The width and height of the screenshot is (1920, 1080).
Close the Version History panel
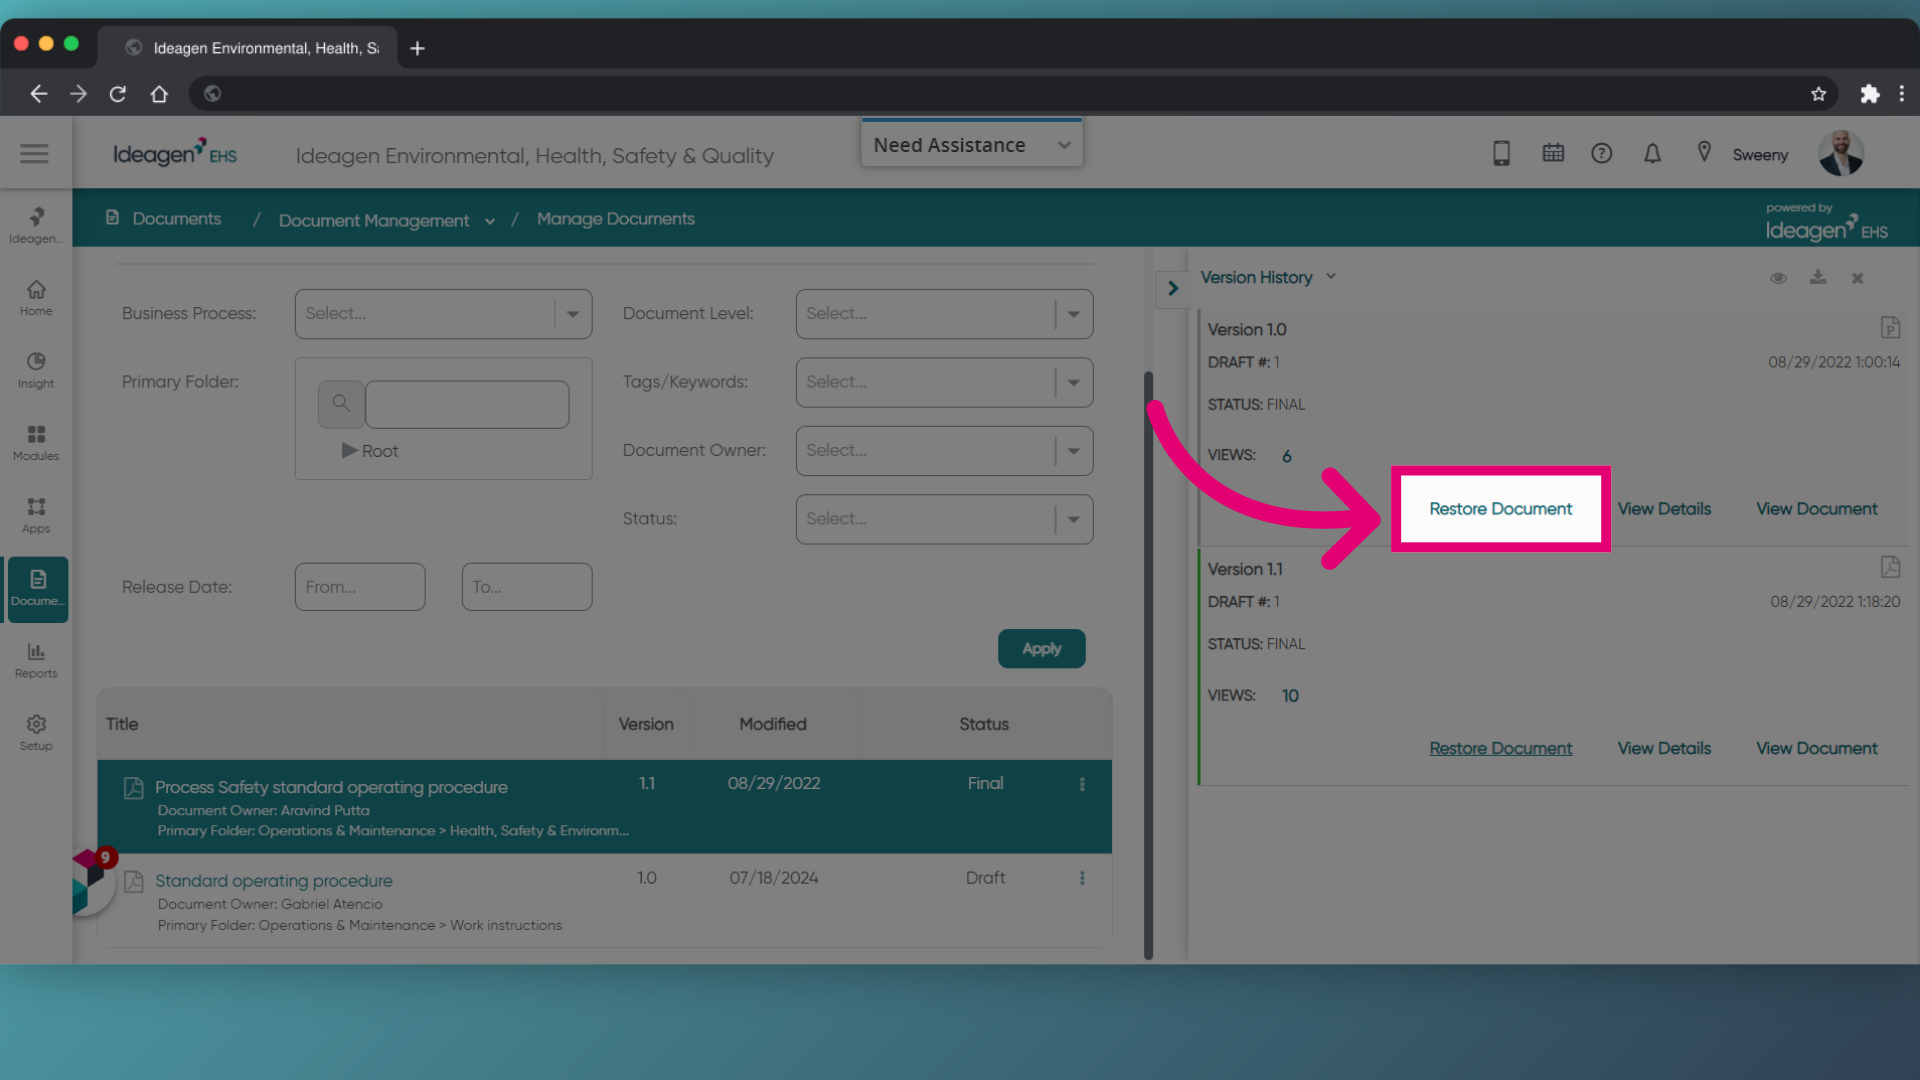1857,278
